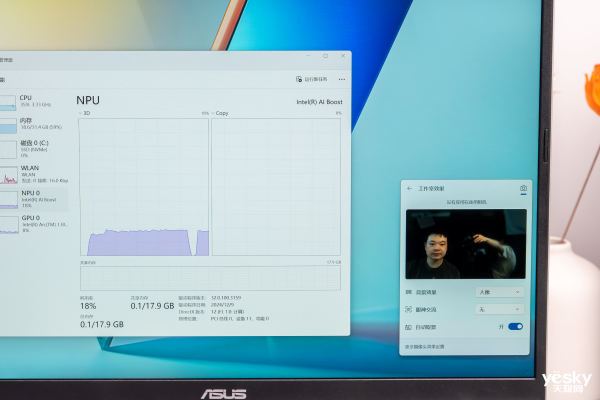Expand the Copy graph engine selector
The width and height of the screenshot is (600, 400).
click(x=215, y=113)
